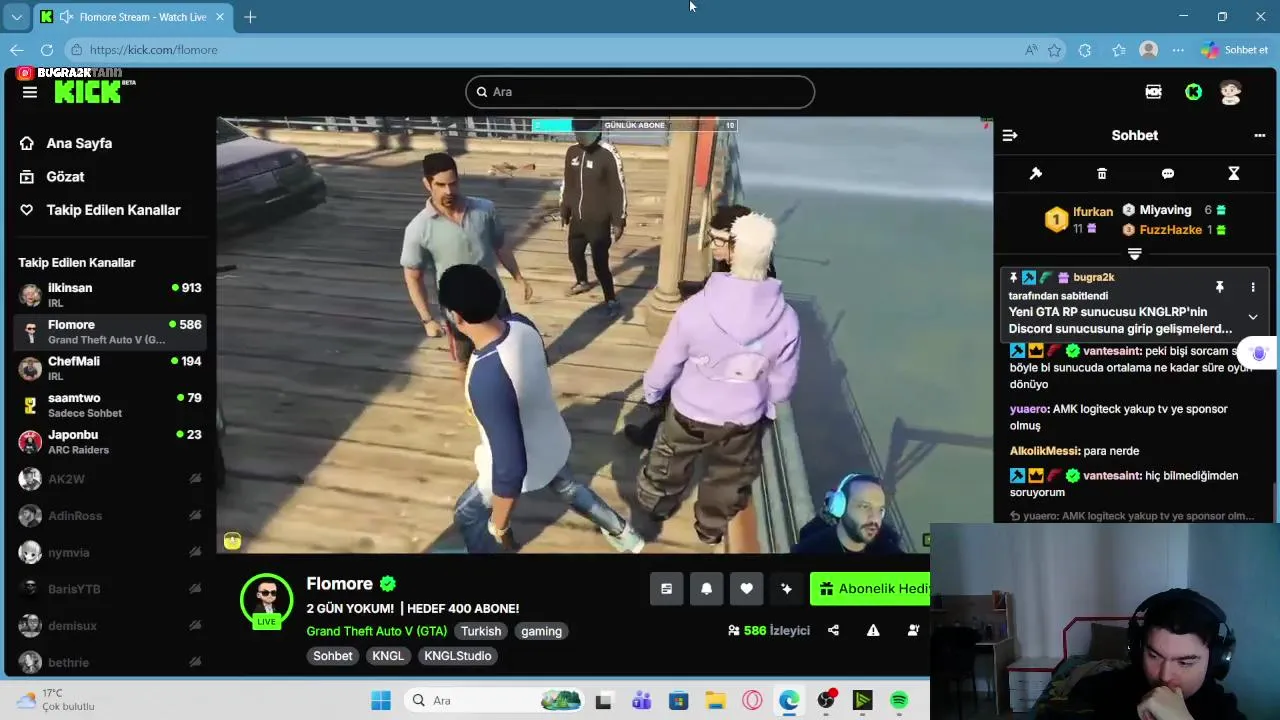The image size is (1280, 720).
Task: Open the clip list icon under the stream
Action: tap(667, 589)
